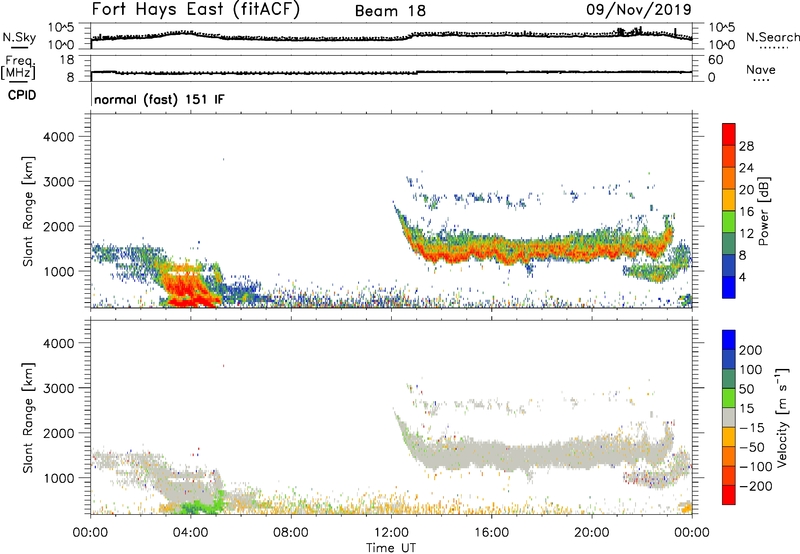Pick the teal 8–12 dB power colorbar segment
The height and width of the screenshot is (554, 800).
point(729,244)
